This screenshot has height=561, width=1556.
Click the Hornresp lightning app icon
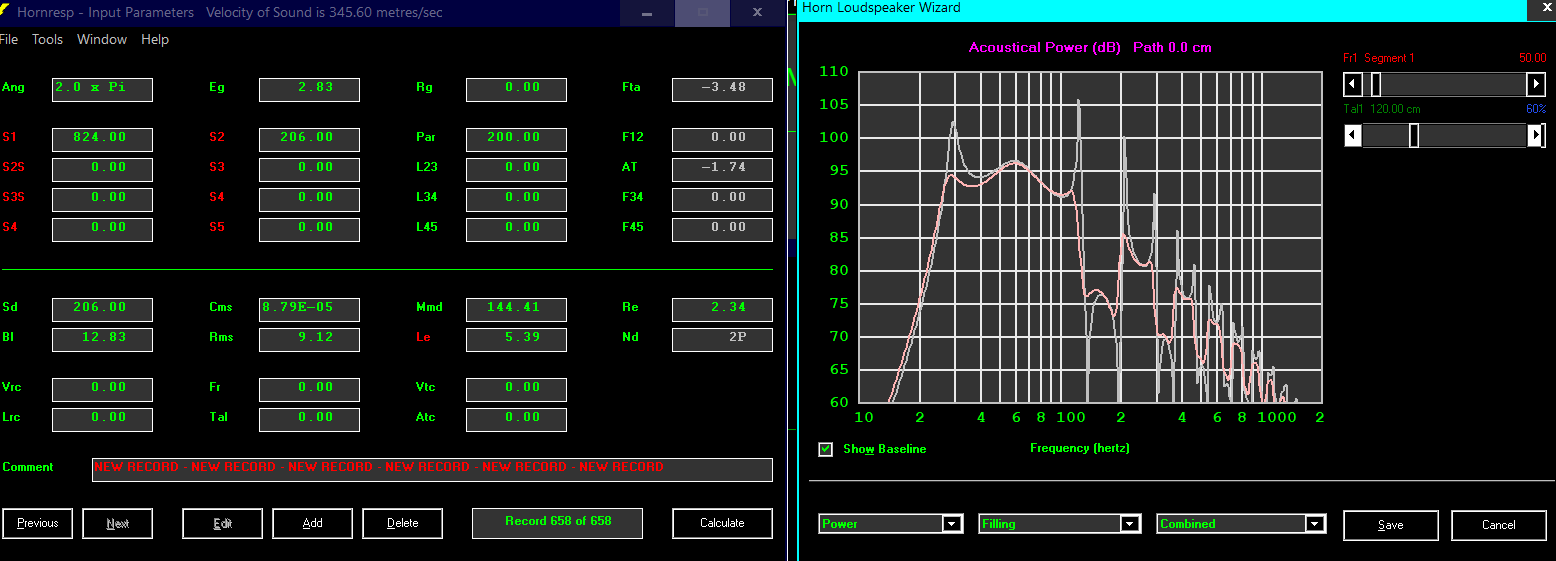tap(5, 12)
